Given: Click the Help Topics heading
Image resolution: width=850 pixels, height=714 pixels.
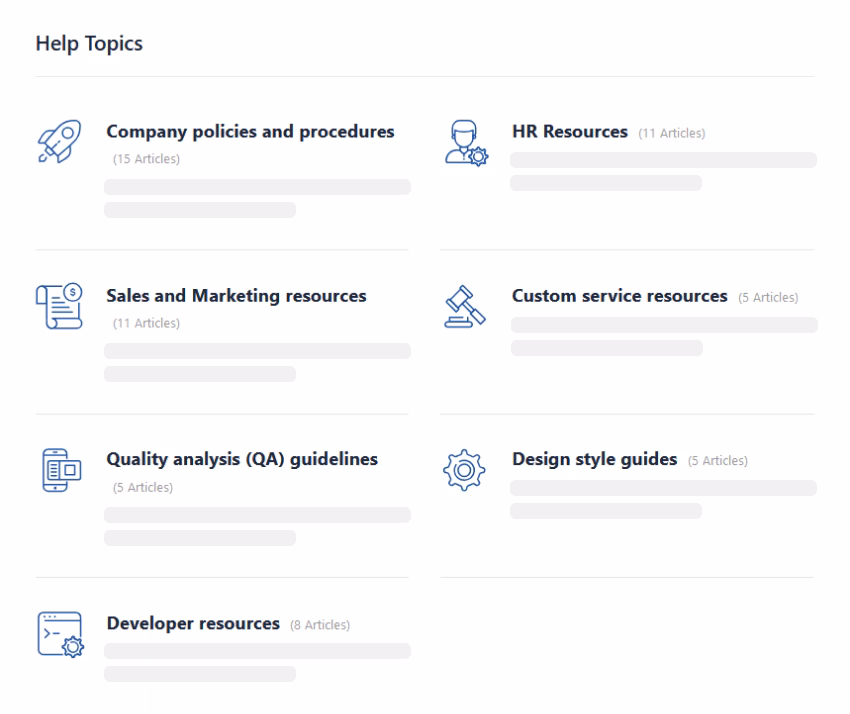Looking at the screenshot, I should (89, 44).
